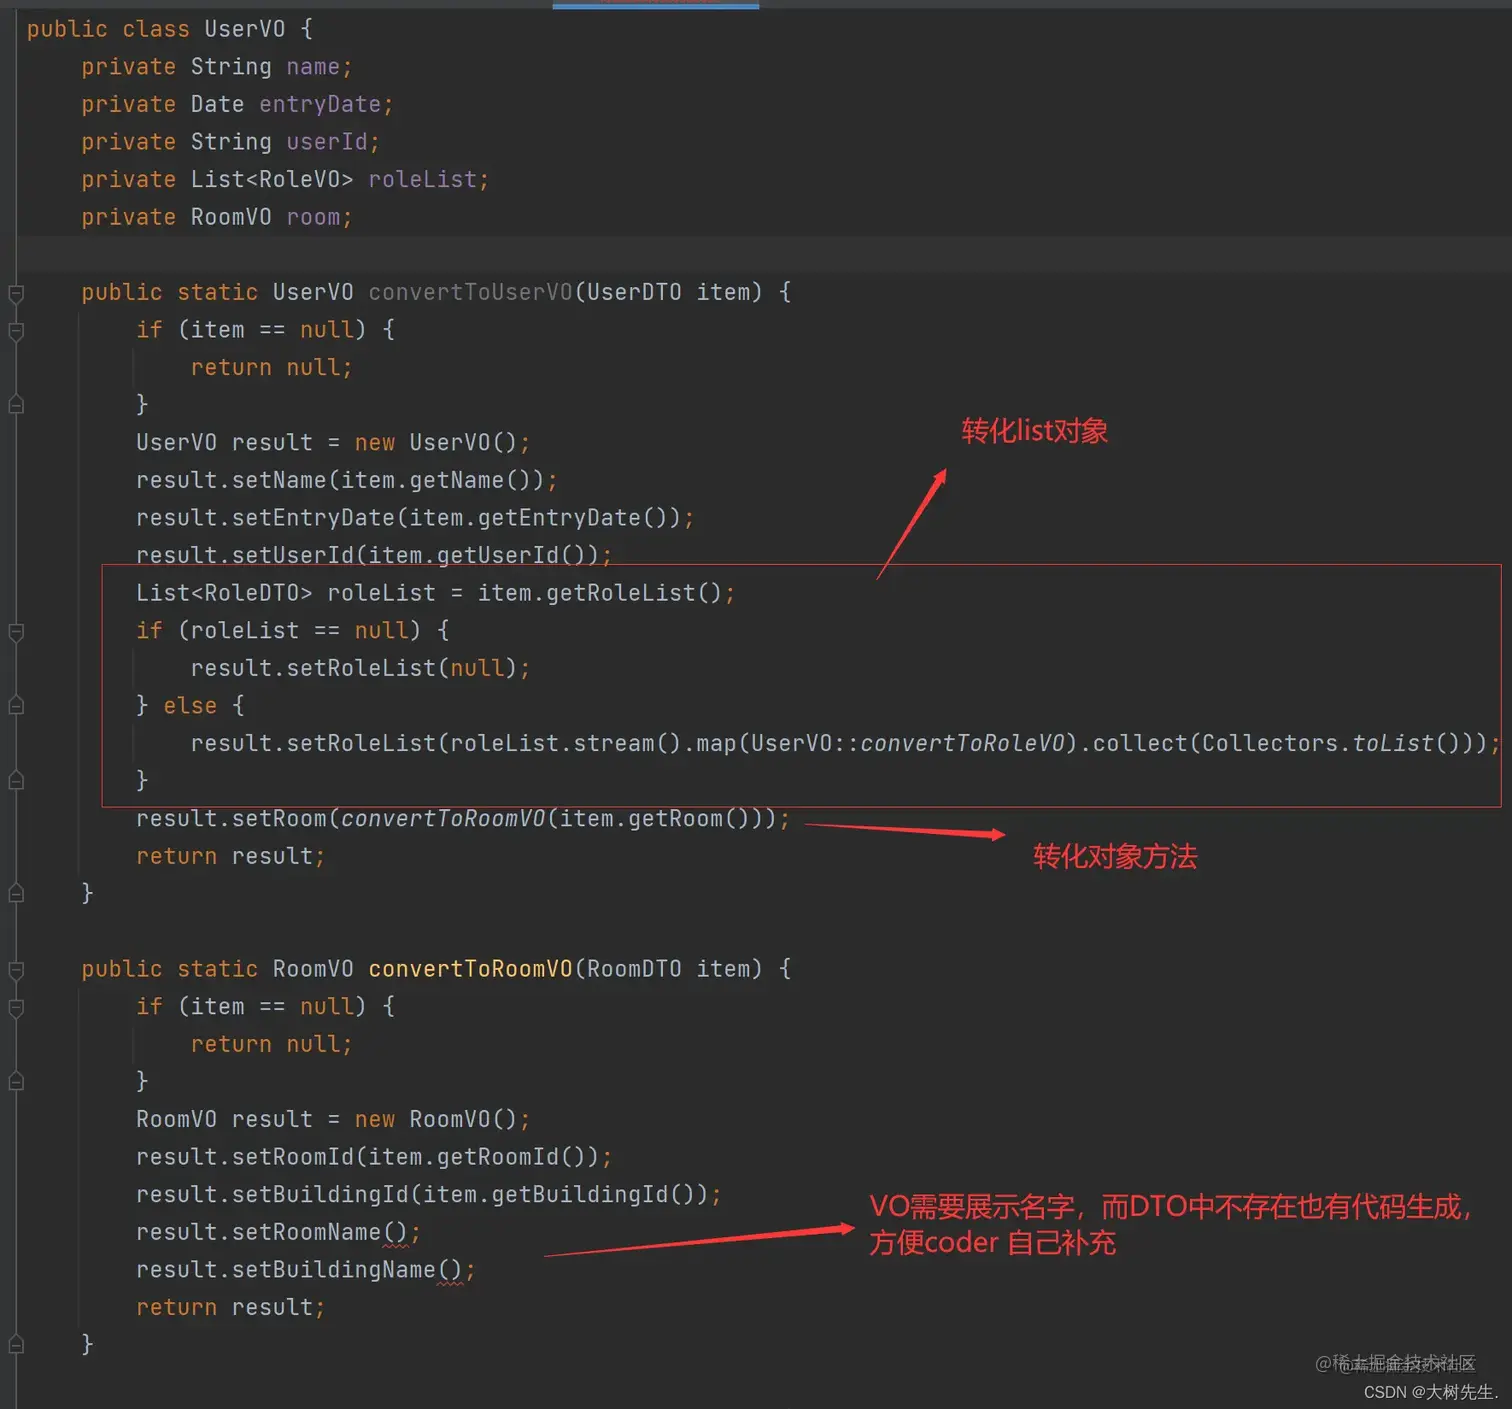Place cursor on class name 'UserVO' in class declaration
The image size is (1512, 1409).
point(245,29)
